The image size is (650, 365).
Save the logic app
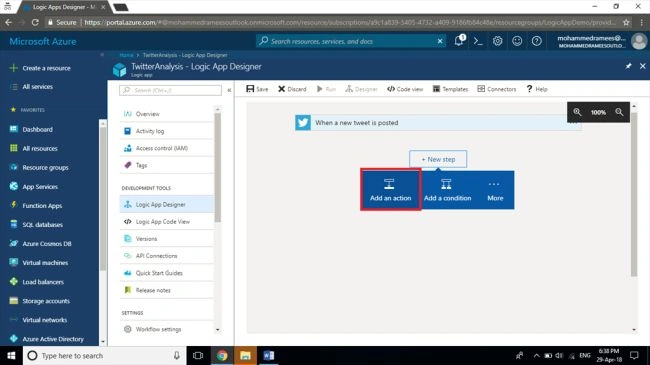click(x=257, y=89)
